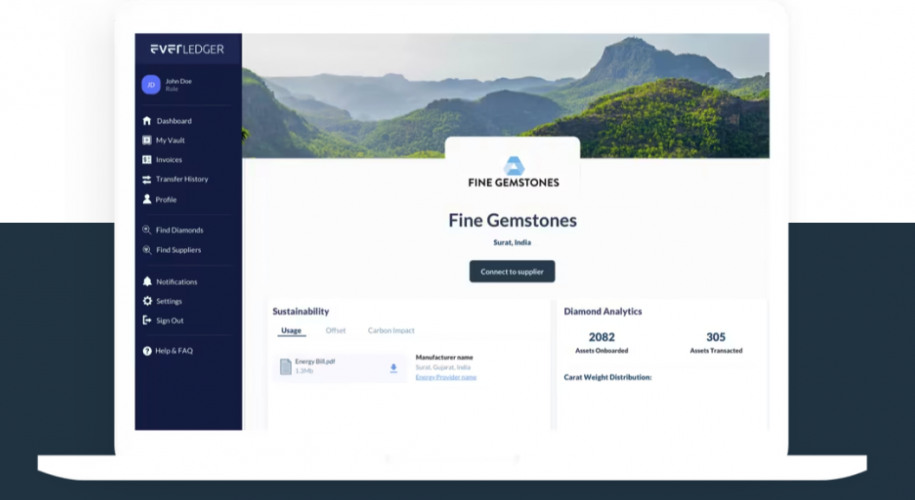Open the Profile page
The height and width of the screenshot is (500, 915).
pos(166,200)
